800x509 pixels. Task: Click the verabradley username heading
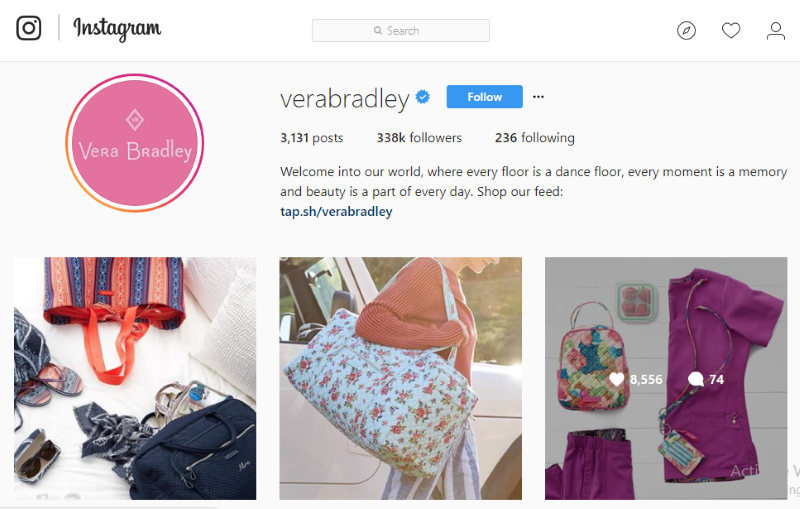pos(344,98)
